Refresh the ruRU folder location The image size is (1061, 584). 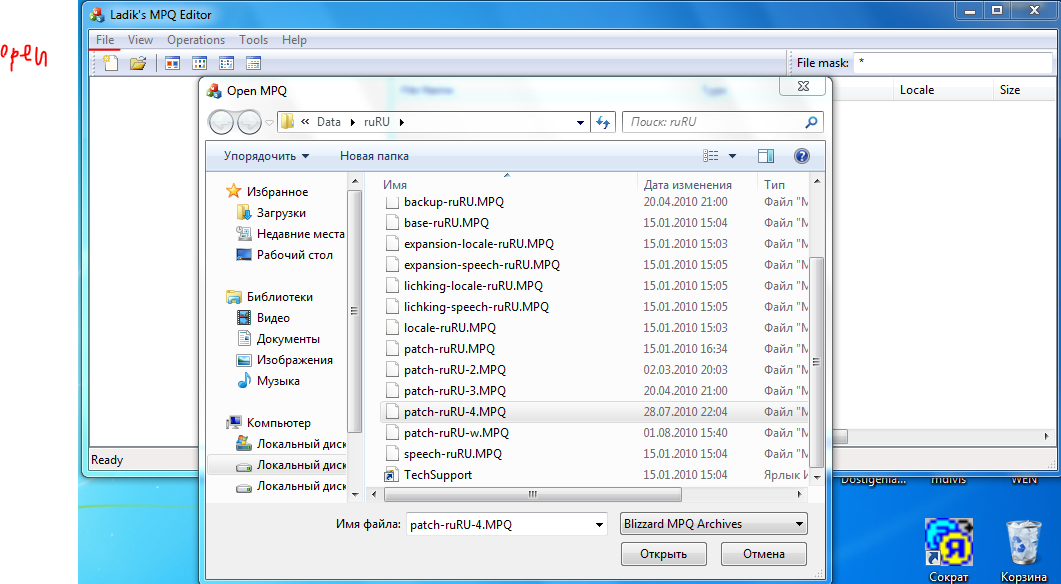pos(602,122)
